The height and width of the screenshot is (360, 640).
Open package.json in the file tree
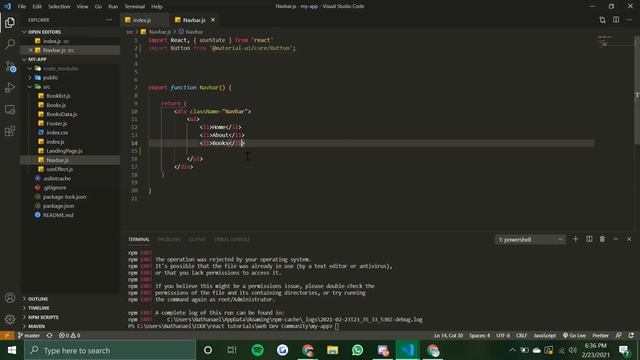tap(58, 206)
